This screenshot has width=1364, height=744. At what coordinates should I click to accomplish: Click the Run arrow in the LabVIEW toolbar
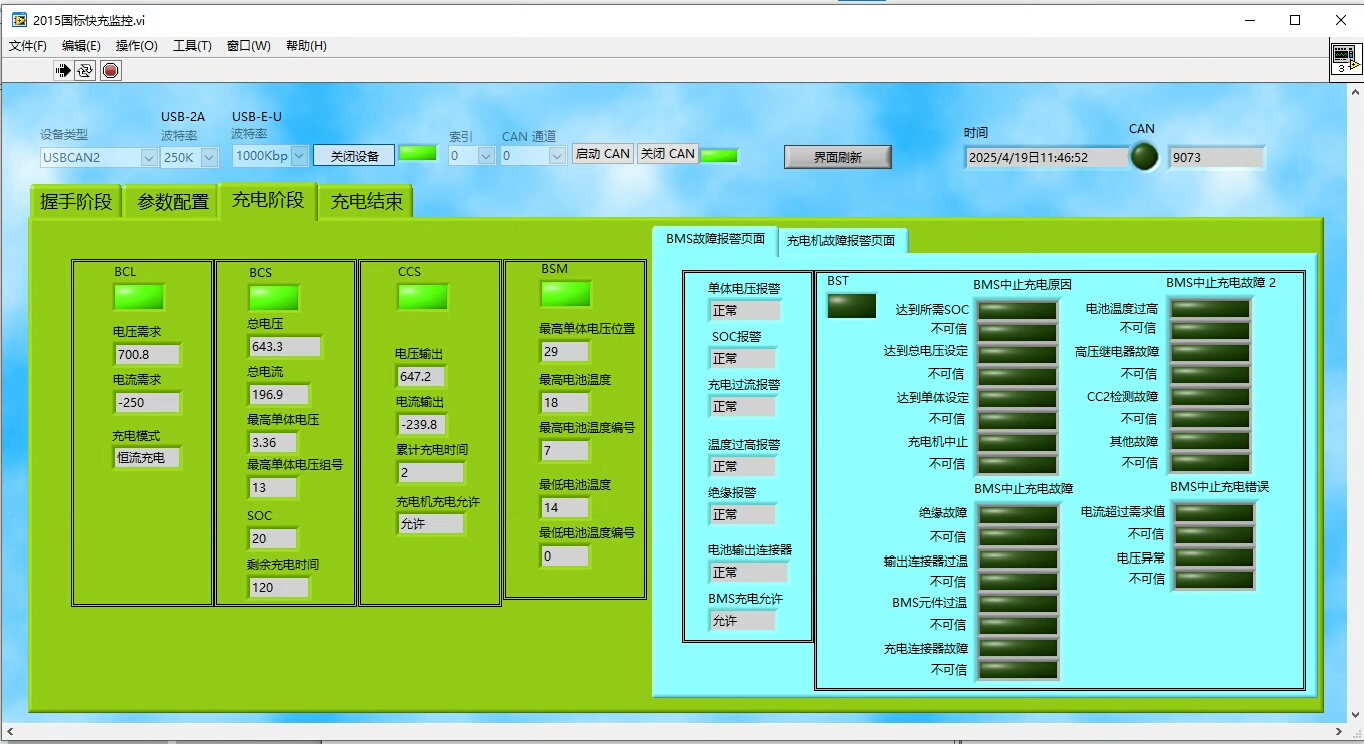point(63,70)
